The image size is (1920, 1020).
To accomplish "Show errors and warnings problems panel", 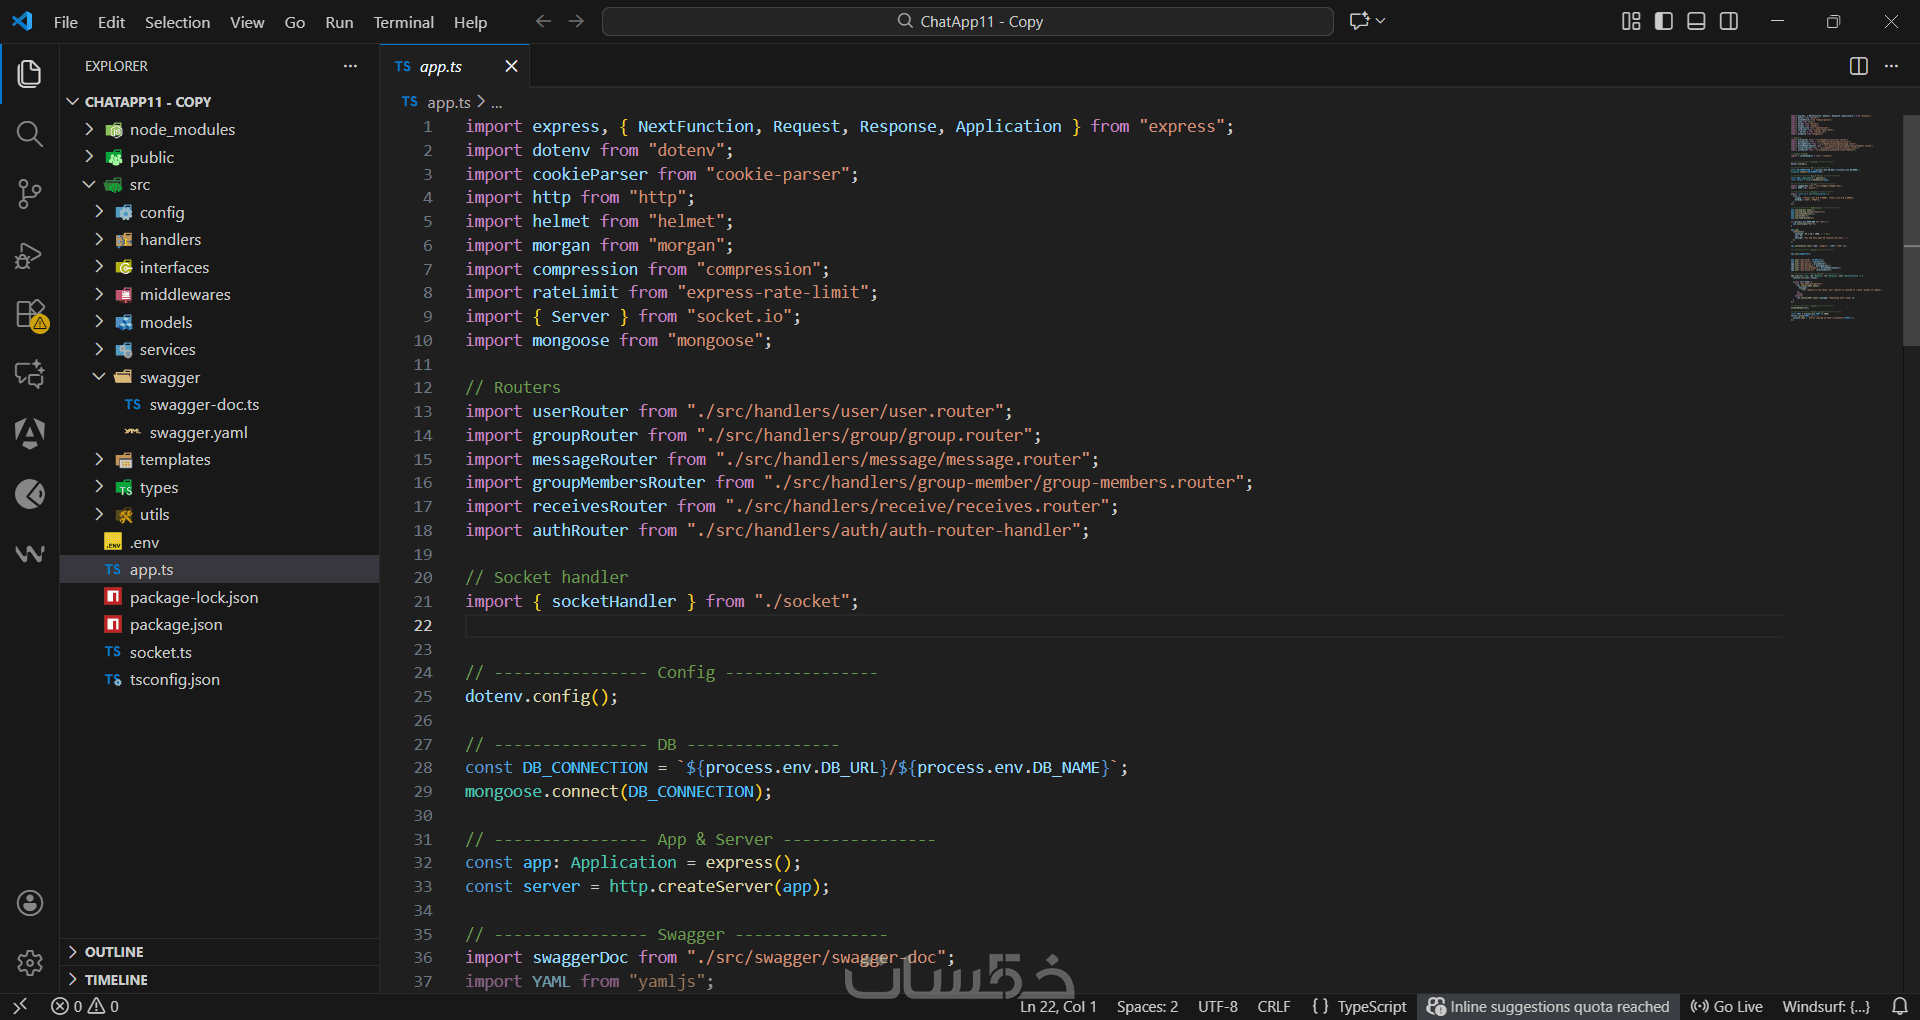I will pyautogui.click(x=85, y=1006).
